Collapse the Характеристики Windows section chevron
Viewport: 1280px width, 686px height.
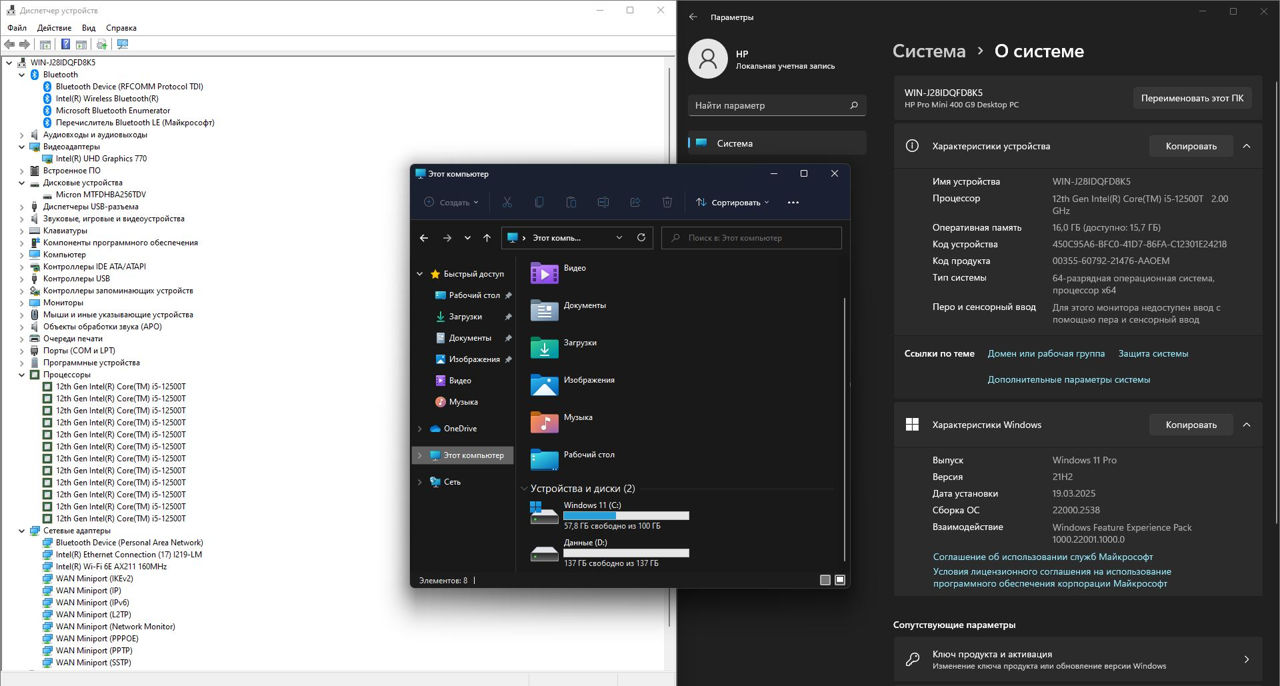coord(1246,425)
